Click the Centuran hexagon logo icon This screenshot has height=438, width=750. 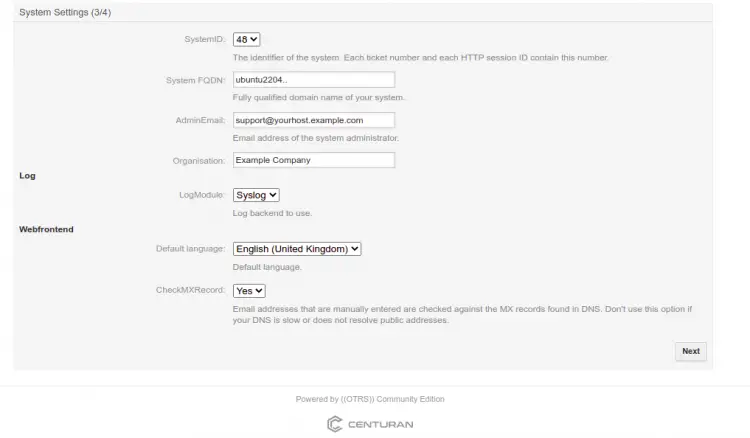(x=335, y=424)
